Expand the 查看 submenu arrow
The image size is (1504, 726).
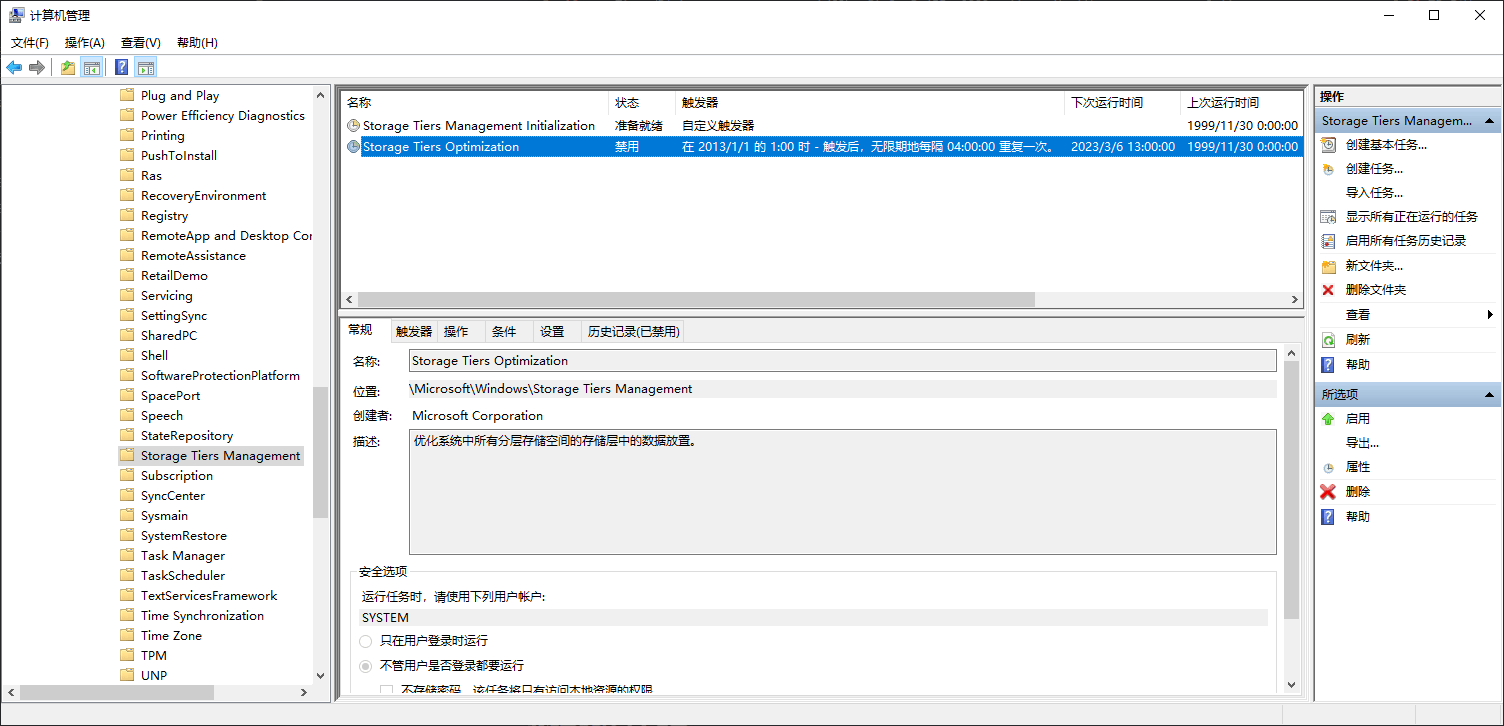tap(1490, 315)
